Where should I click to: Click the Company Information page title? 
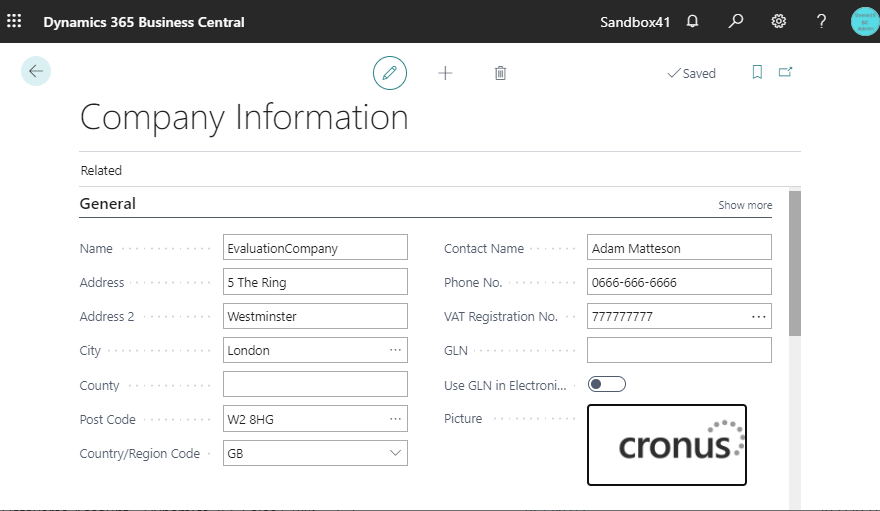244,117
